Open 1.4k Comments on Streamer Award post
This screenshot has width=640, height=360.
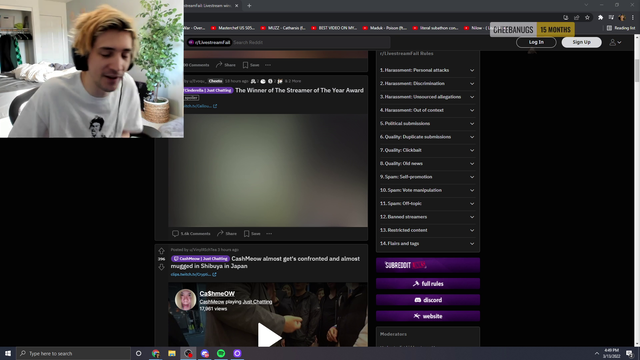(x=191, y=233)
